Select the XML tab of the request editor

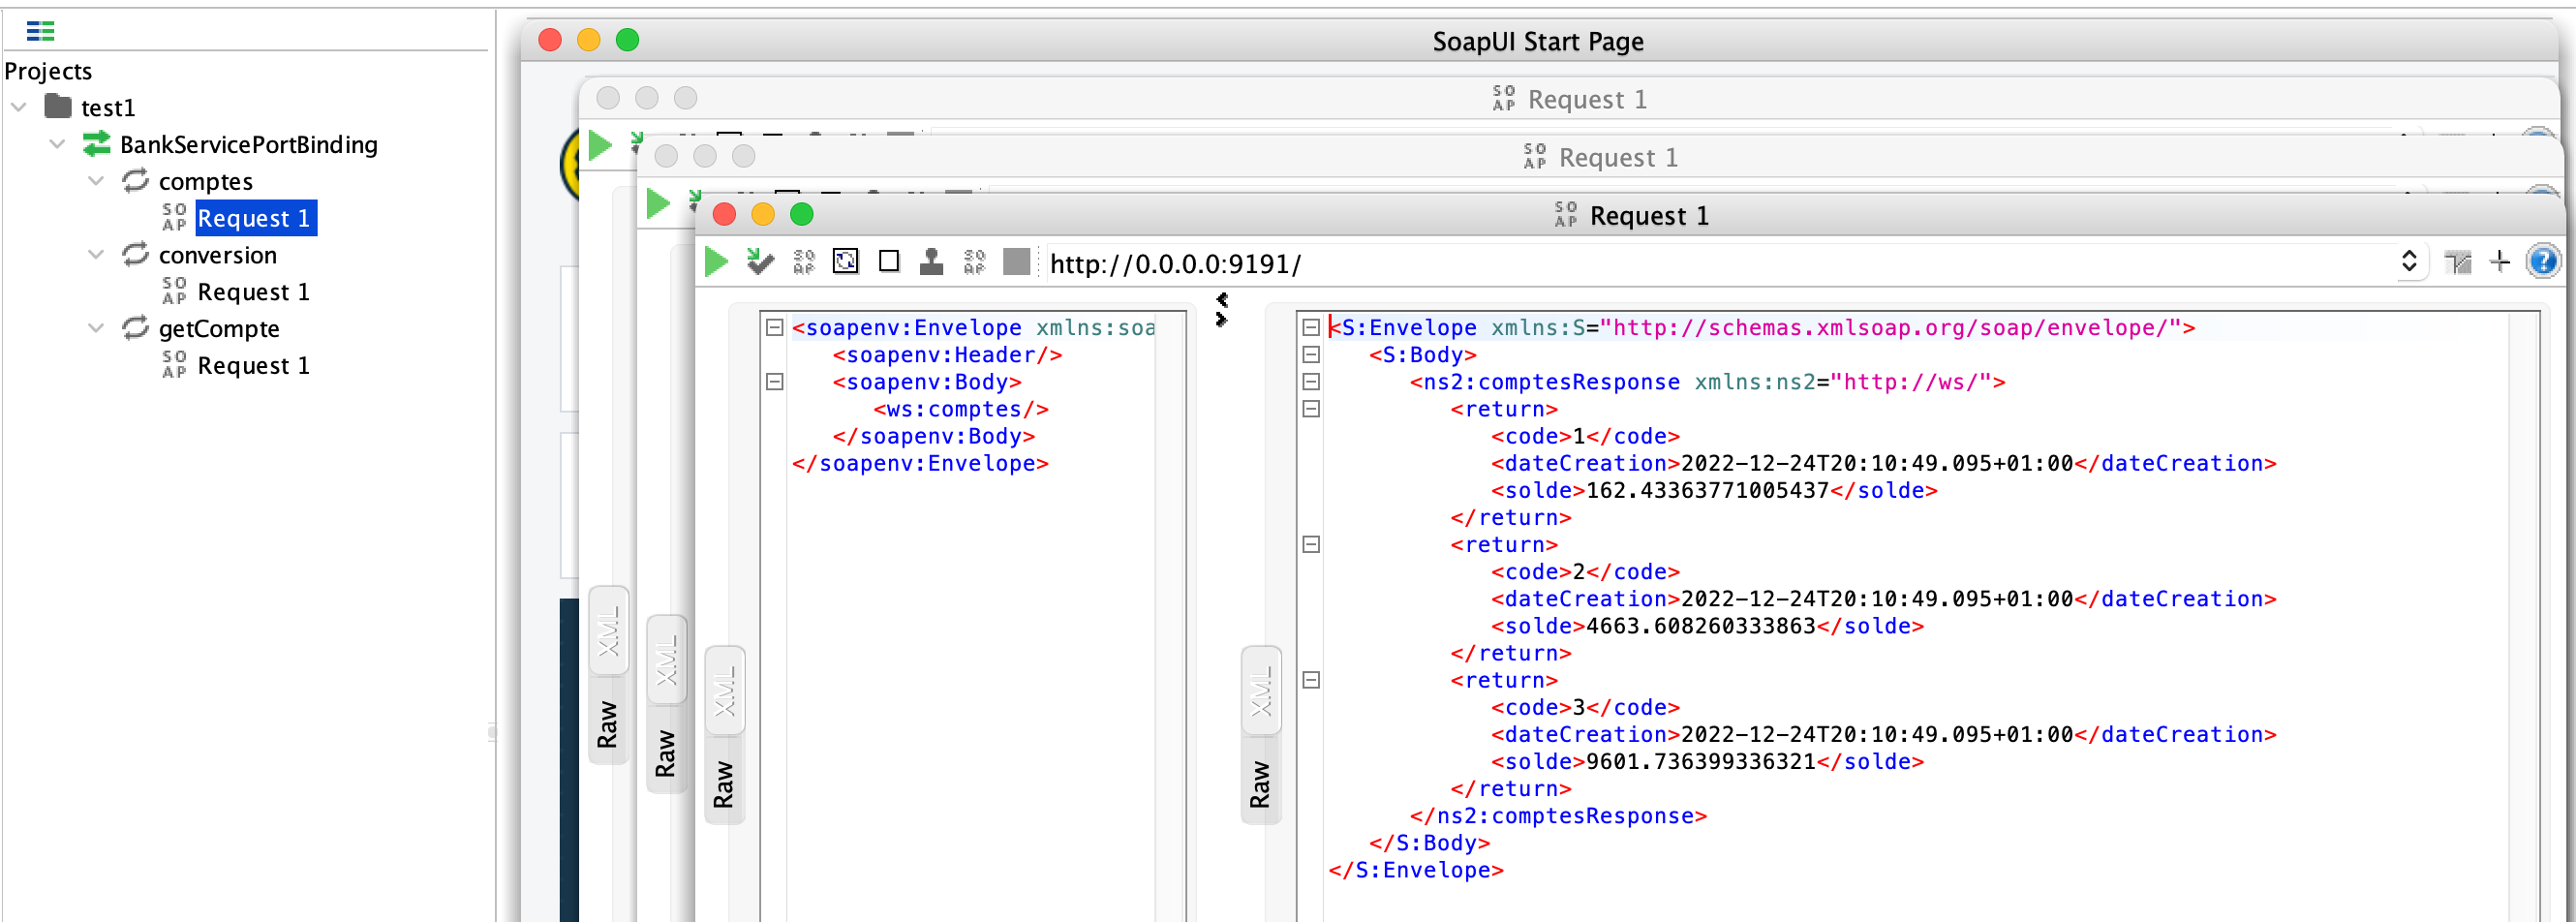[x=724, y=690]
